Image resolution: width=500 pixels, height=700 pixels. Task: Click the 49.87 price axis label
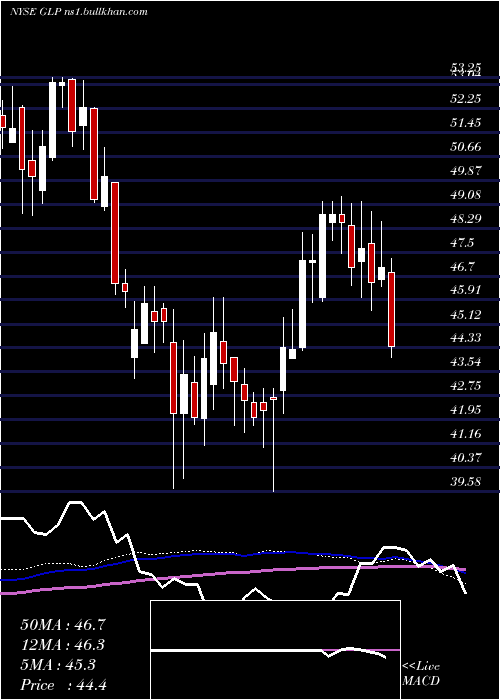[x=466, y=171]
